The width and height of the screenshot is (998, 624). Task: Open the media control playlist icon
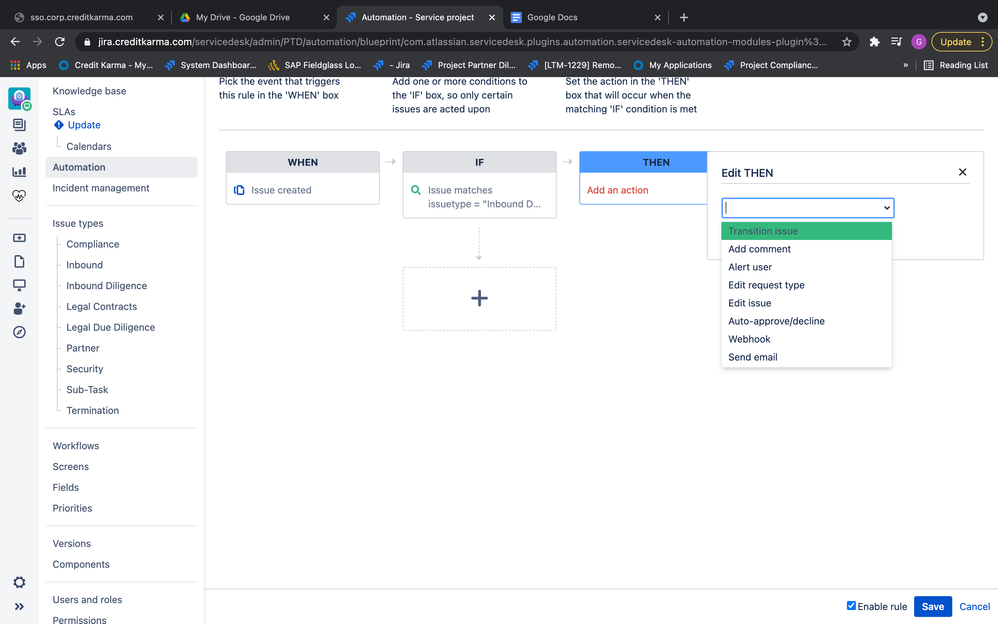click(896, 41)
